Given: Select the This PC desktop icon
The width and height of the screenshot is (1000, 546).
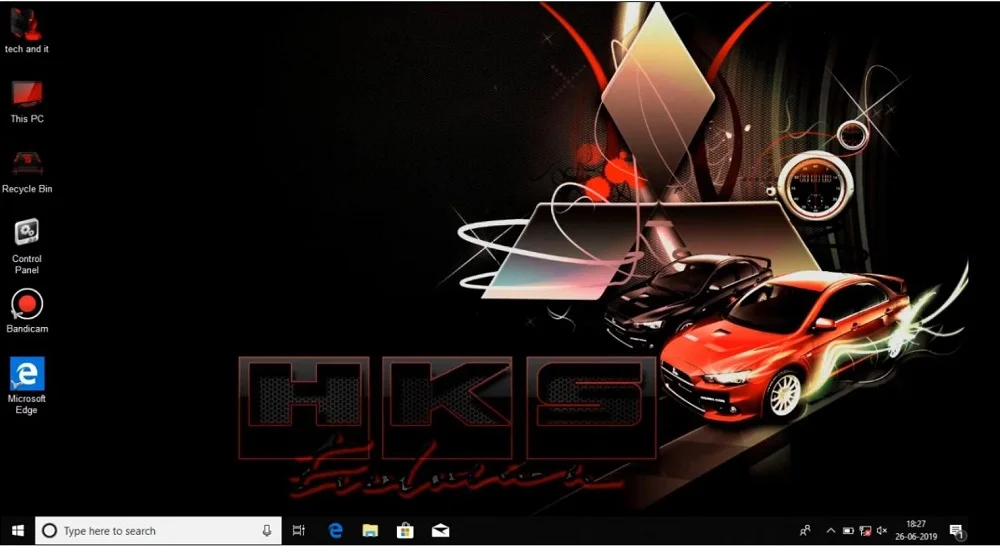Looking at the screenshot, I should [27, 102].
